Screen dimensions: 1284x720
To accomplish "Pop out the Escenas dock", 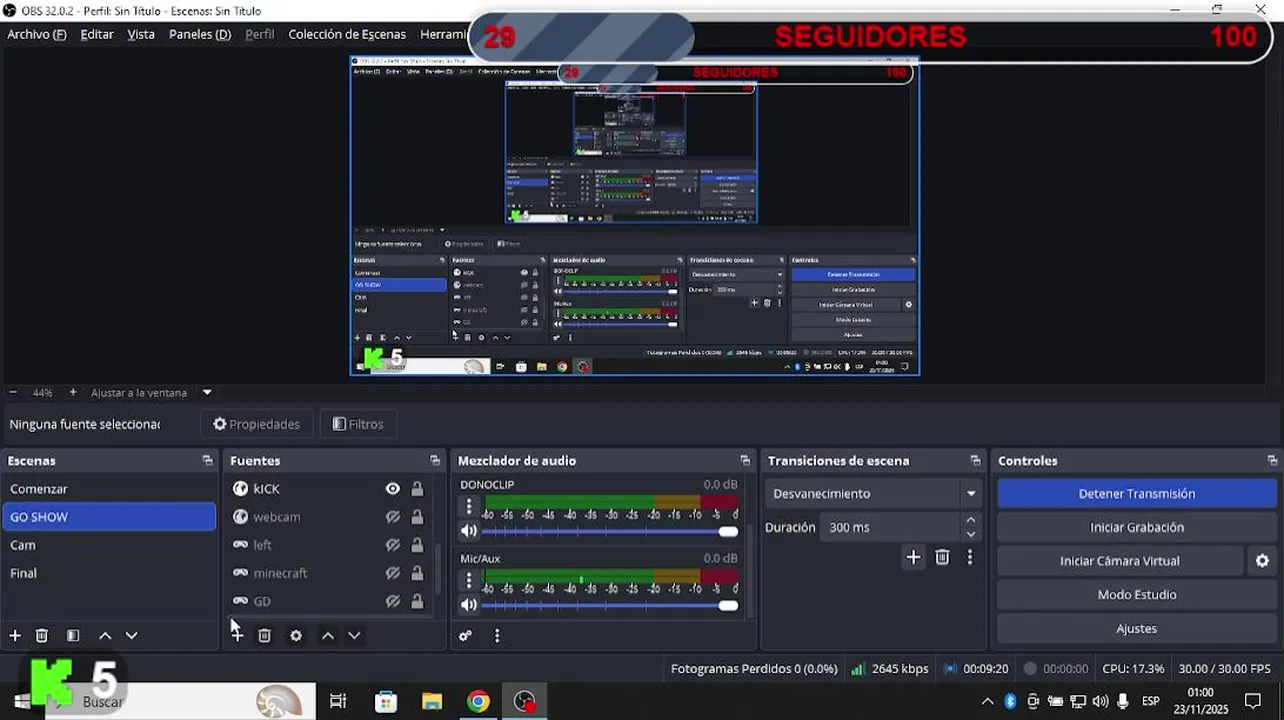I will pos(207,461).
